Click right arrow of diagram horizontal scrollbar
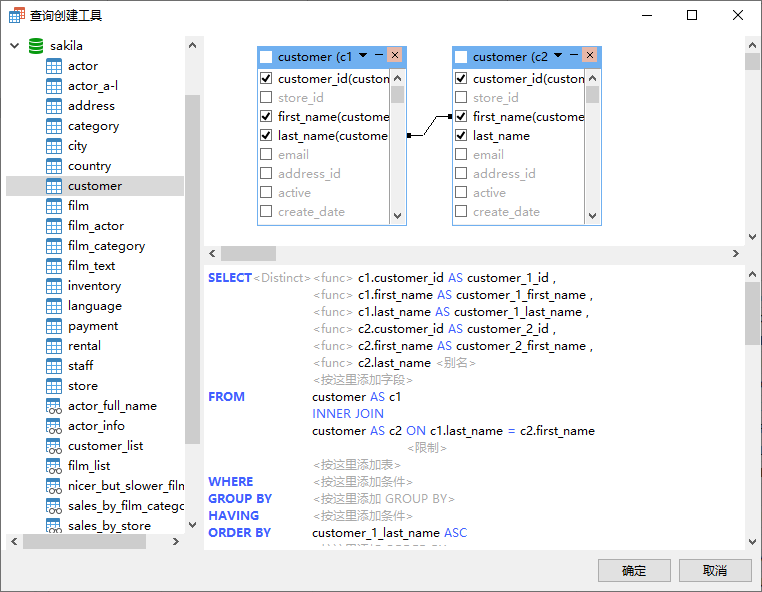The height and width of the screenshot is (592, 762). (x=736, y=253)
